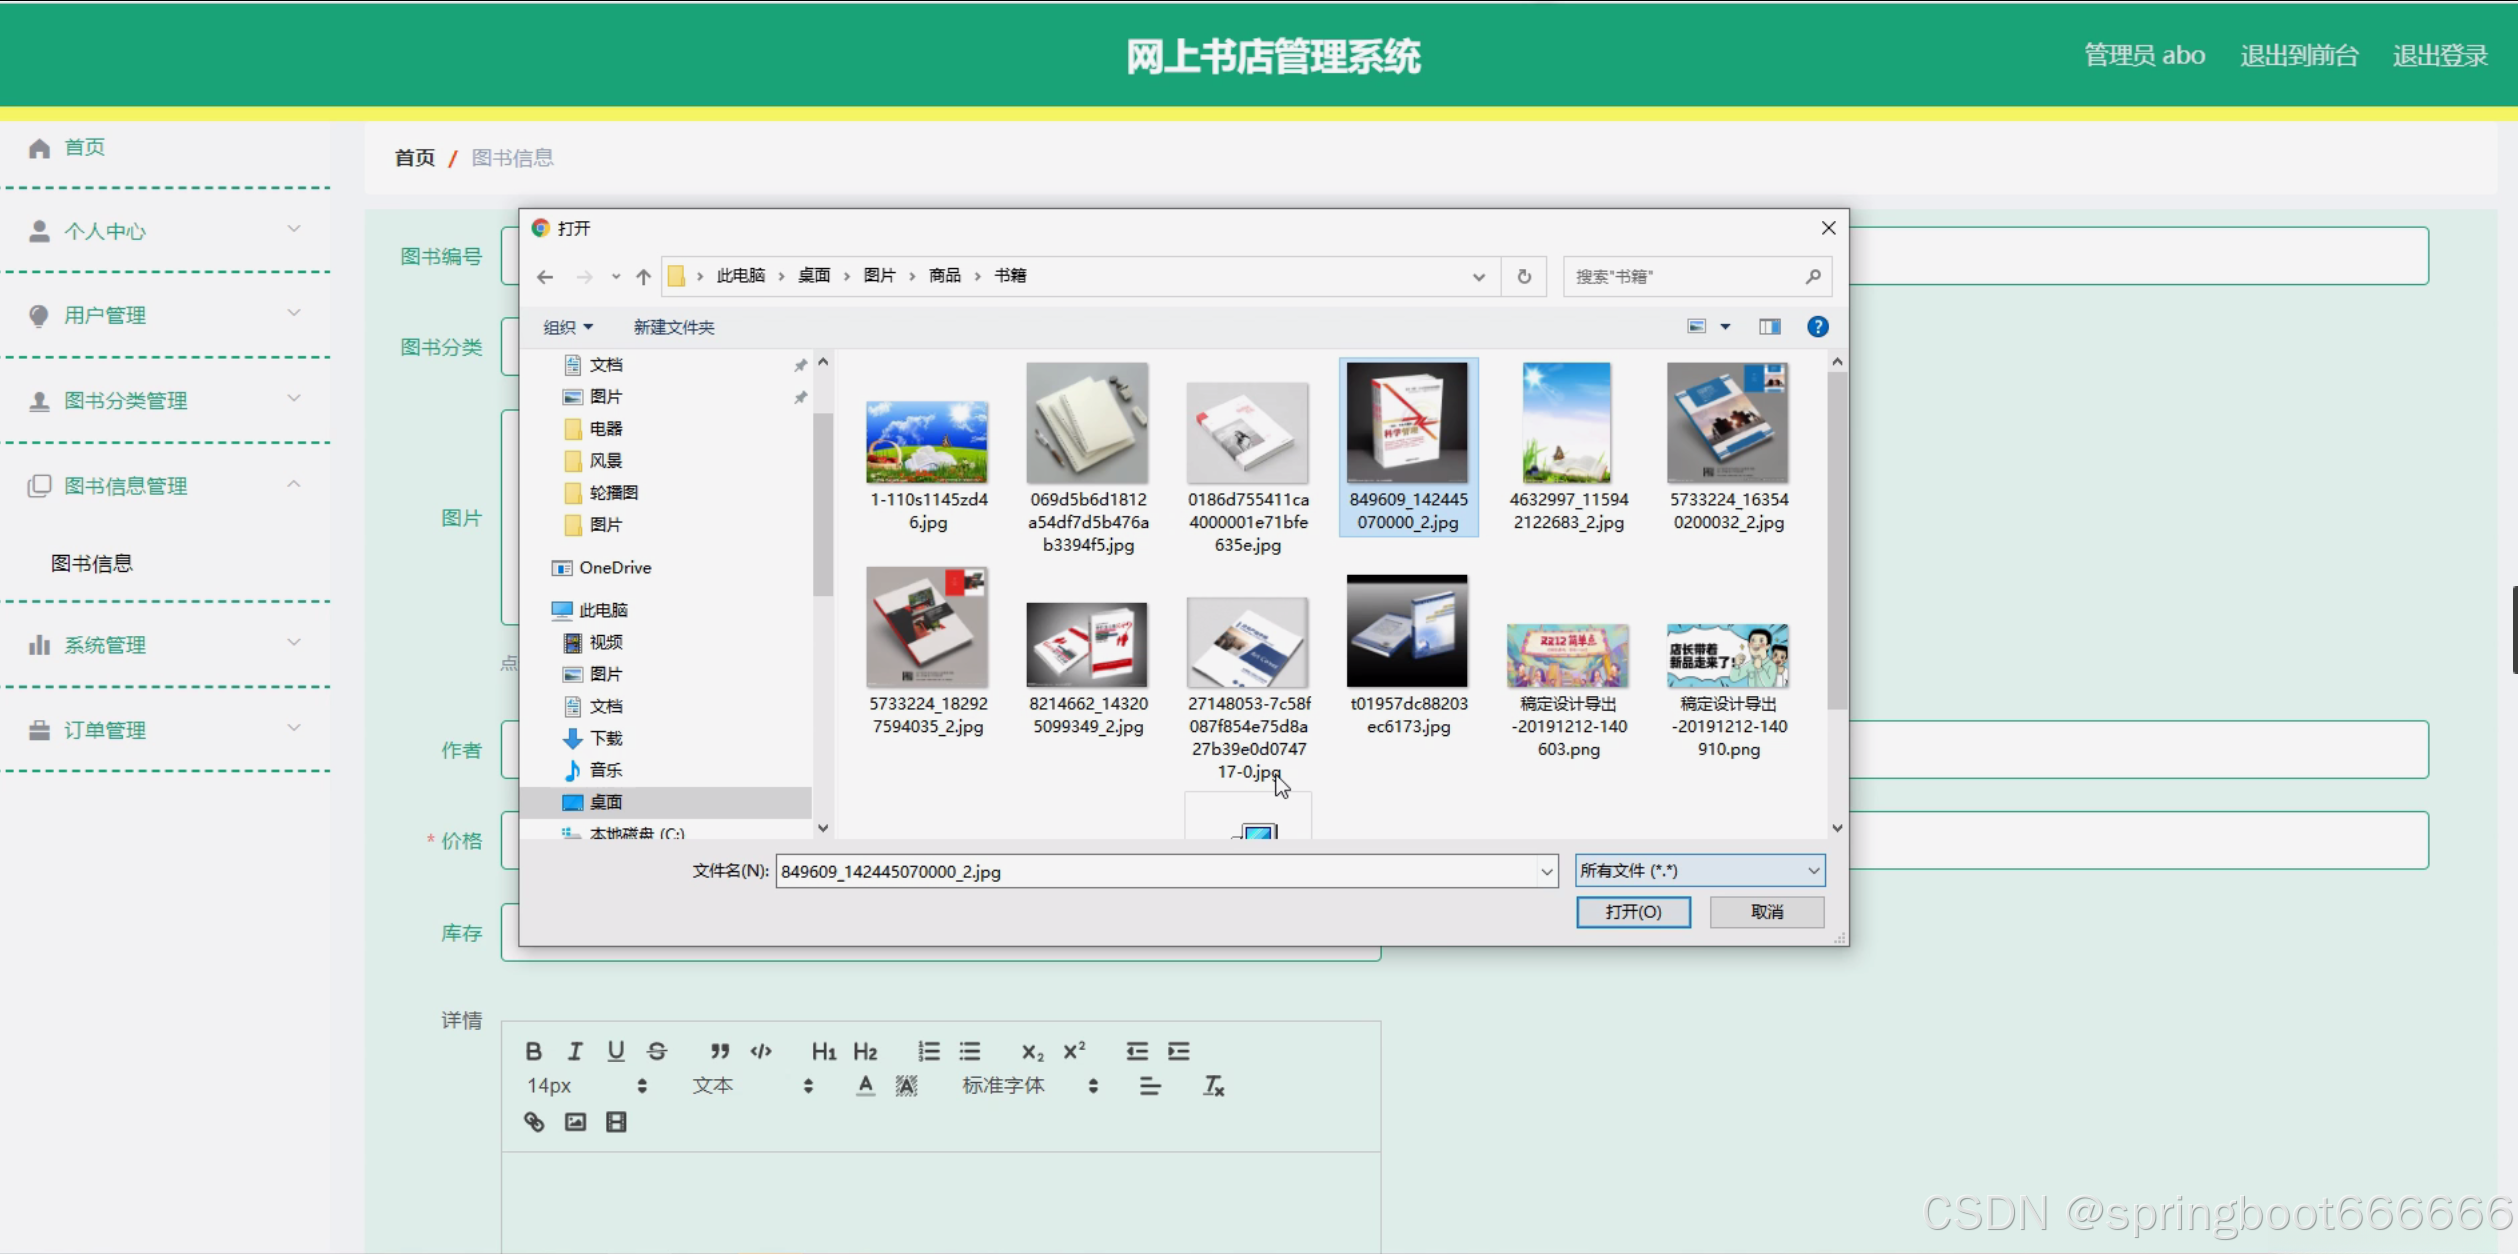Click the strikethrough formatting icon
Viewport: 2518px width, 1254px height.
(656, 1051)
